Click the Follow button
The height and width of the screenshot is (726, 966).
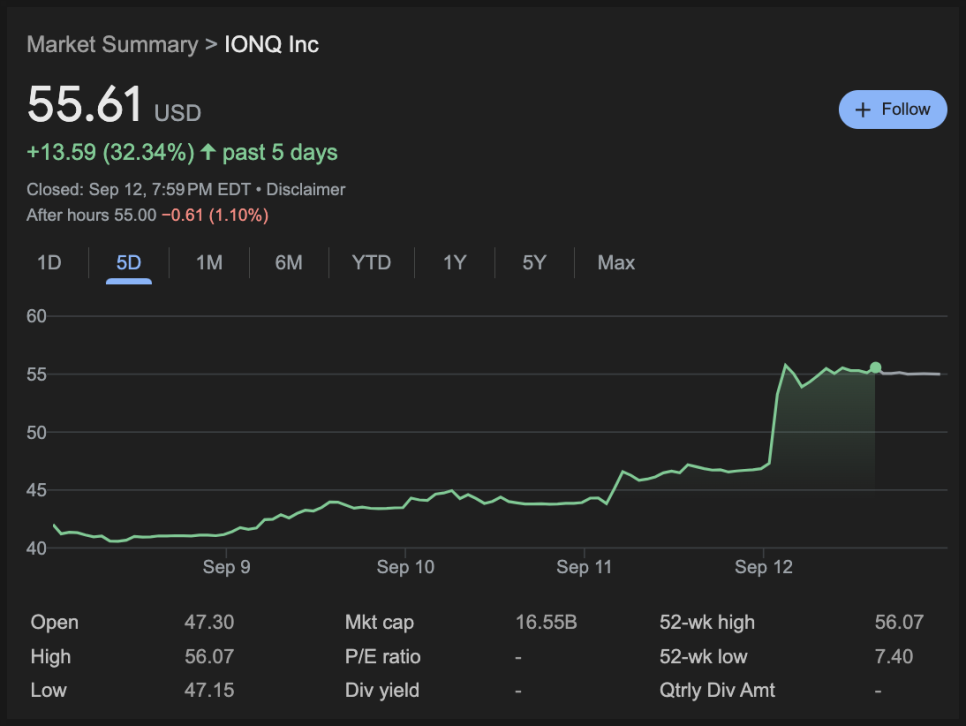(x=893, y=110)
